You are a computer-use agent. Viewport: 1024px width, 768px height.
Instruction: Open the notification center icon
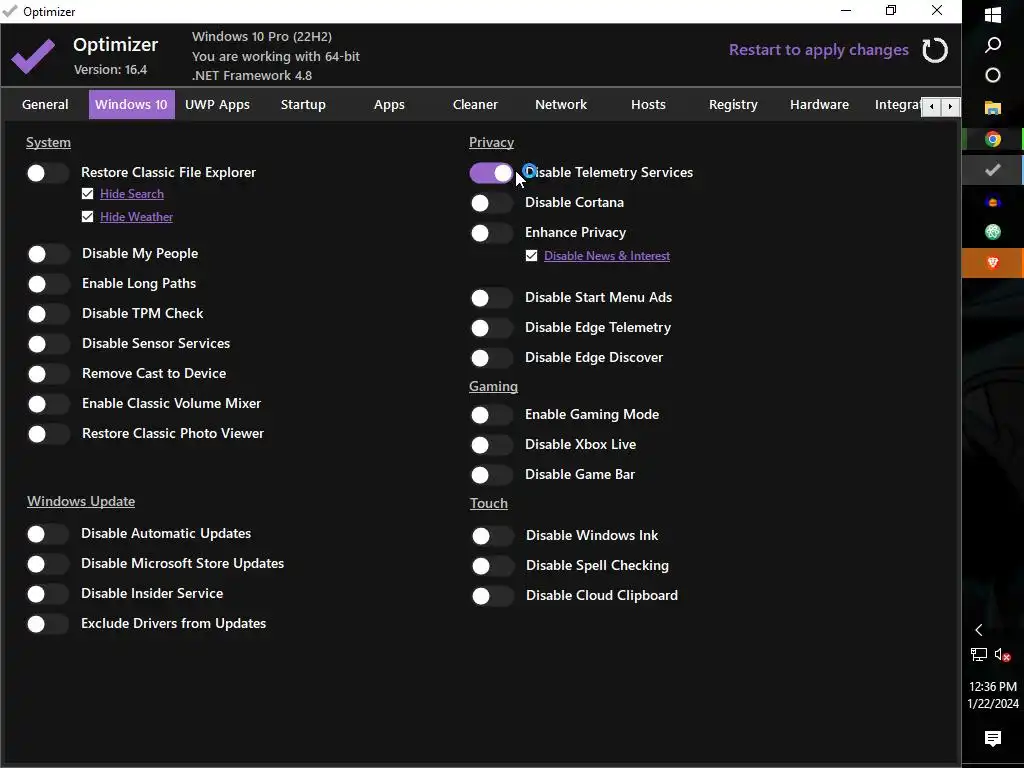(x=993, y=738)
